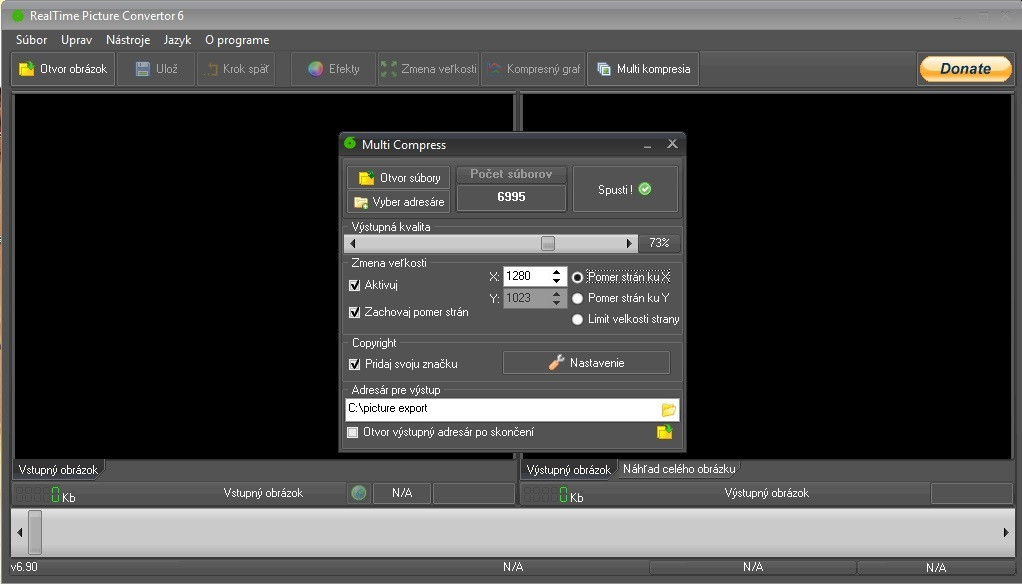1022x586 pixels.
Task: Click the input size Kb counter
Action: (x=46, y=495)
